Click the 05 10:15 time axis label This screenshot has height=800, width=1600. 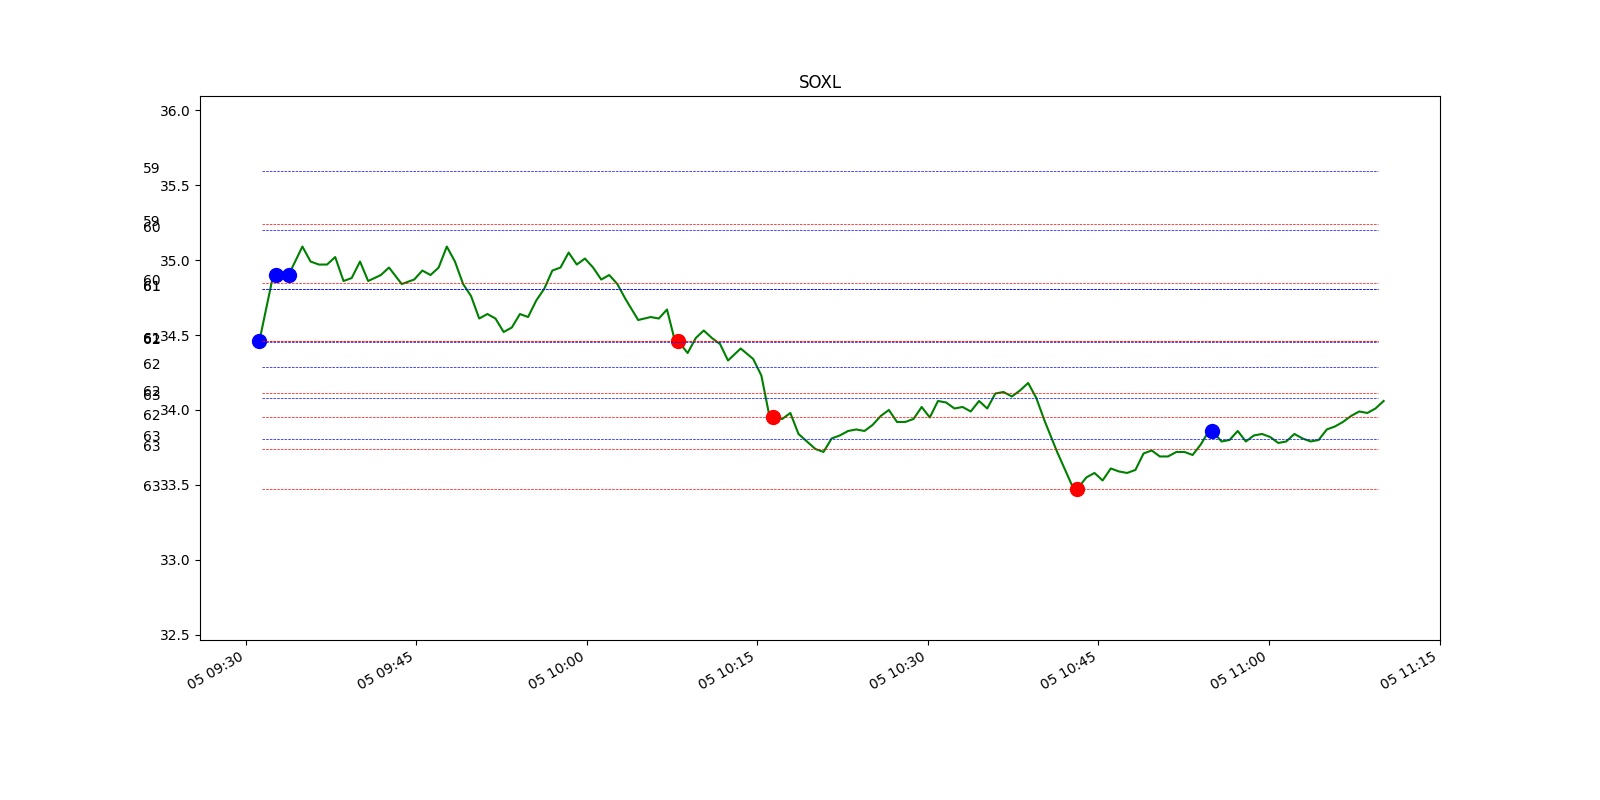(x=727, y=670)
